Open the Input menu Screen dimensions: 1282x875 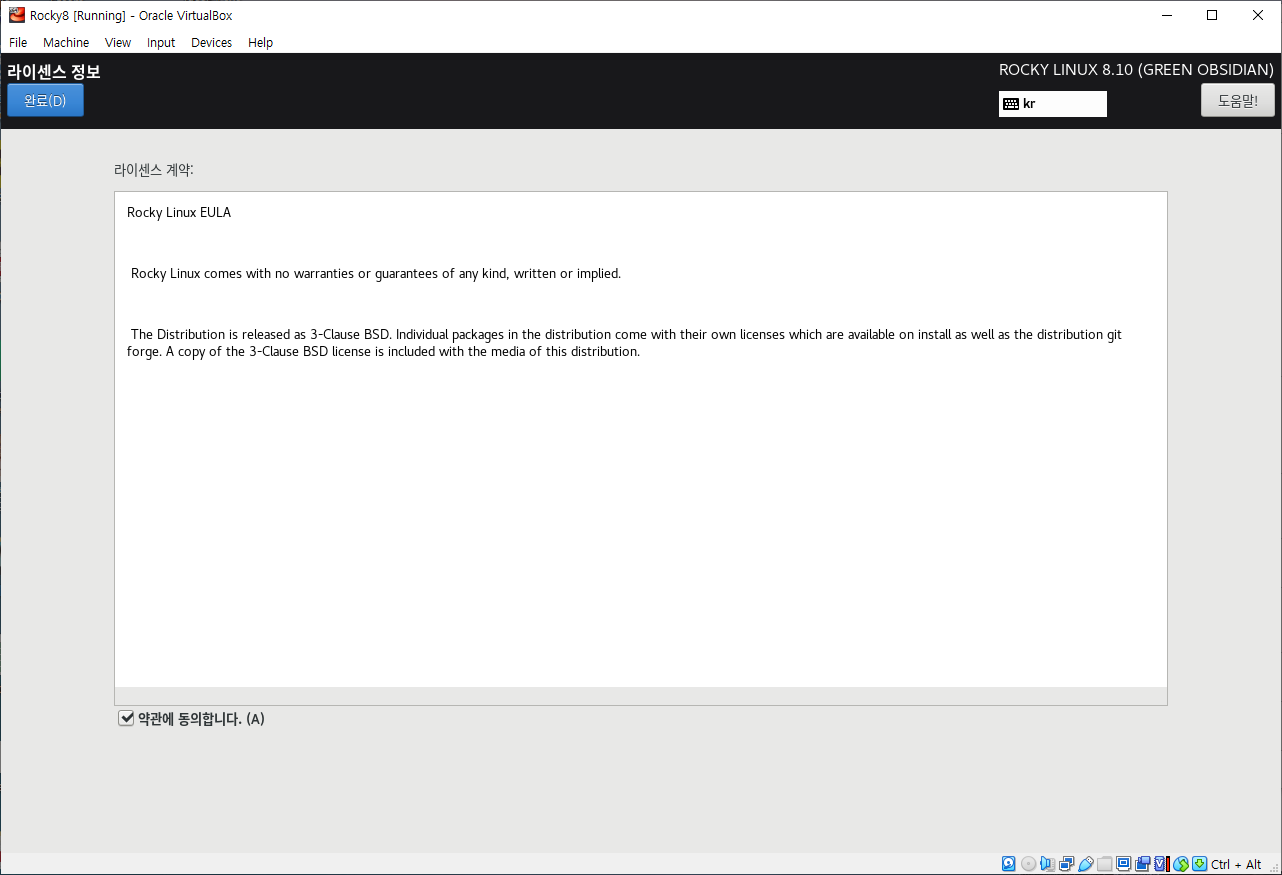161,42
